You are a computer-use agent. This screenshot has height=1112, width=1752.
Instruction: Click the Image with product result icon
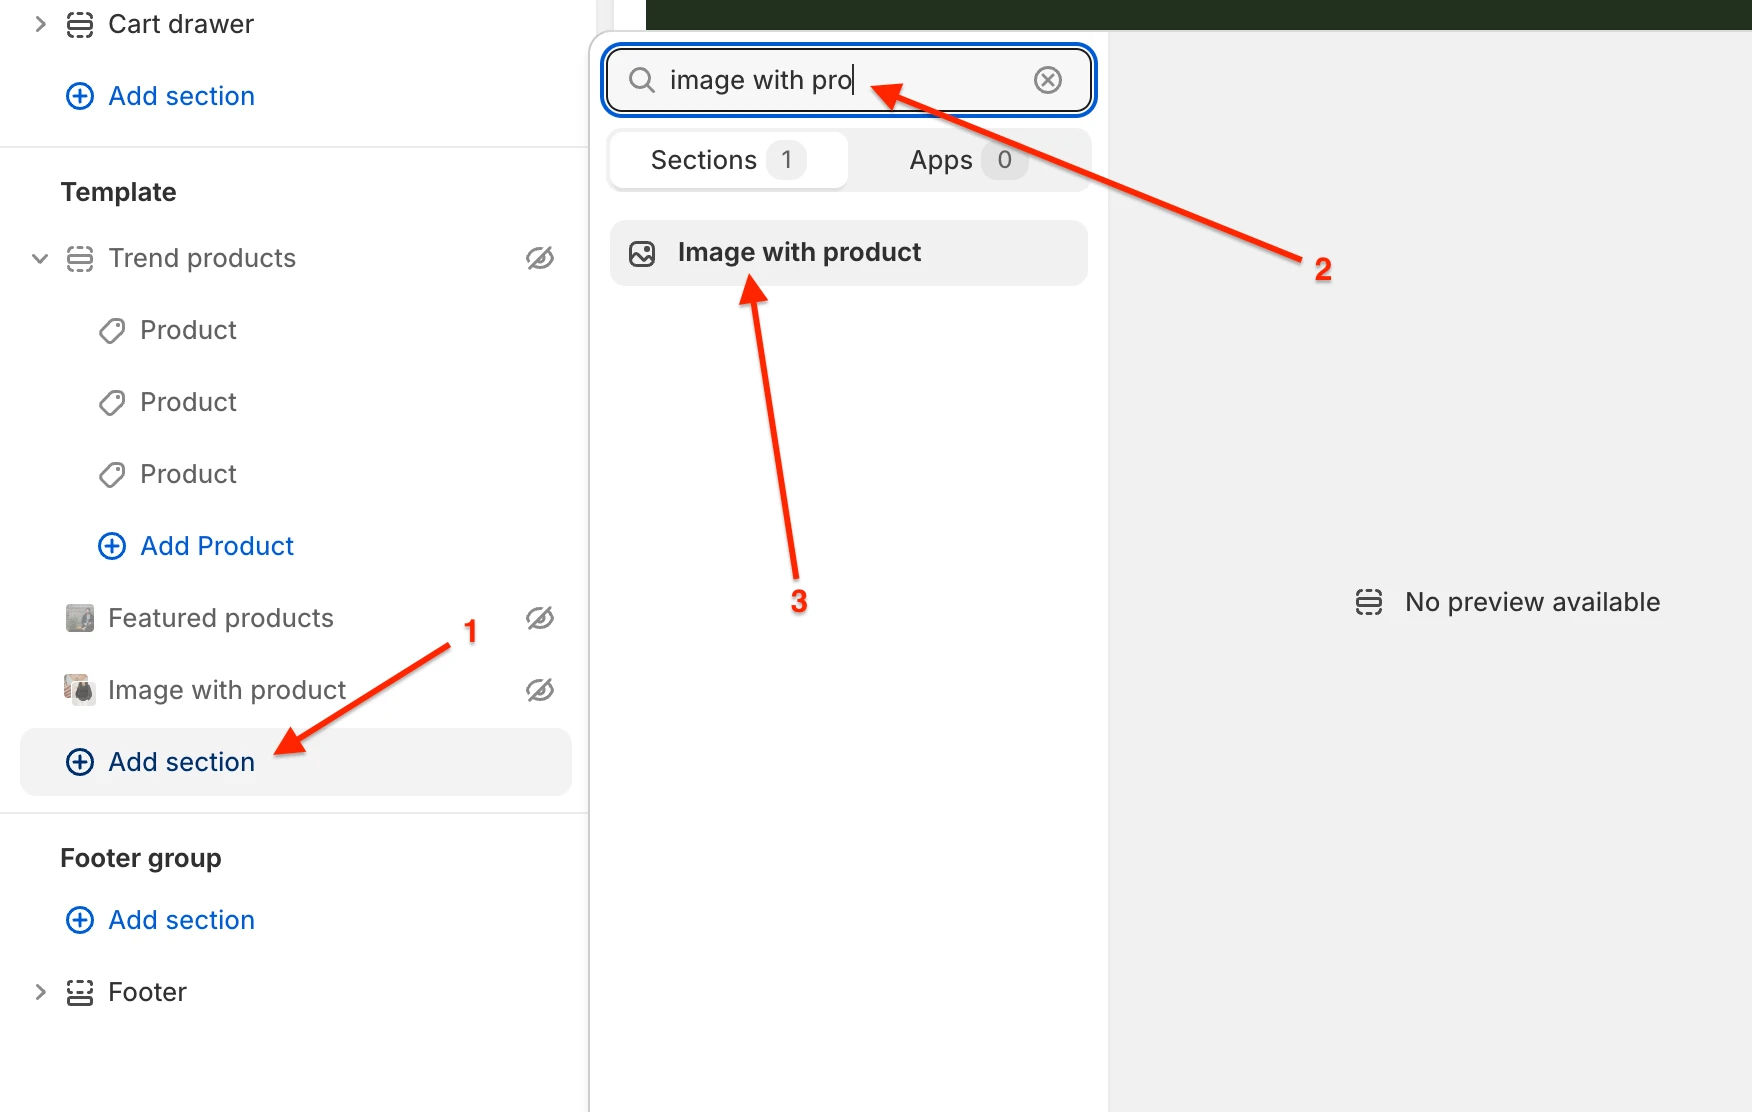[642, 253]
